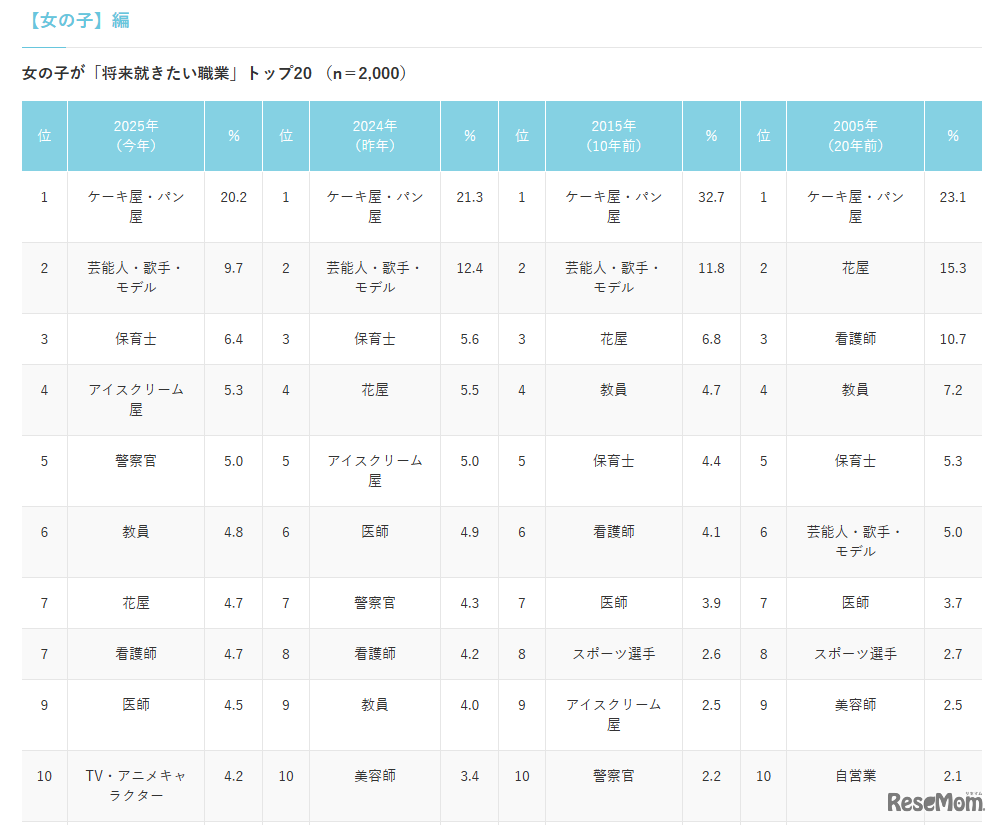Click 看護師 ranked 3 in 2005 column
The width and height of the screenshot is (998, 825).
(855, 339)
